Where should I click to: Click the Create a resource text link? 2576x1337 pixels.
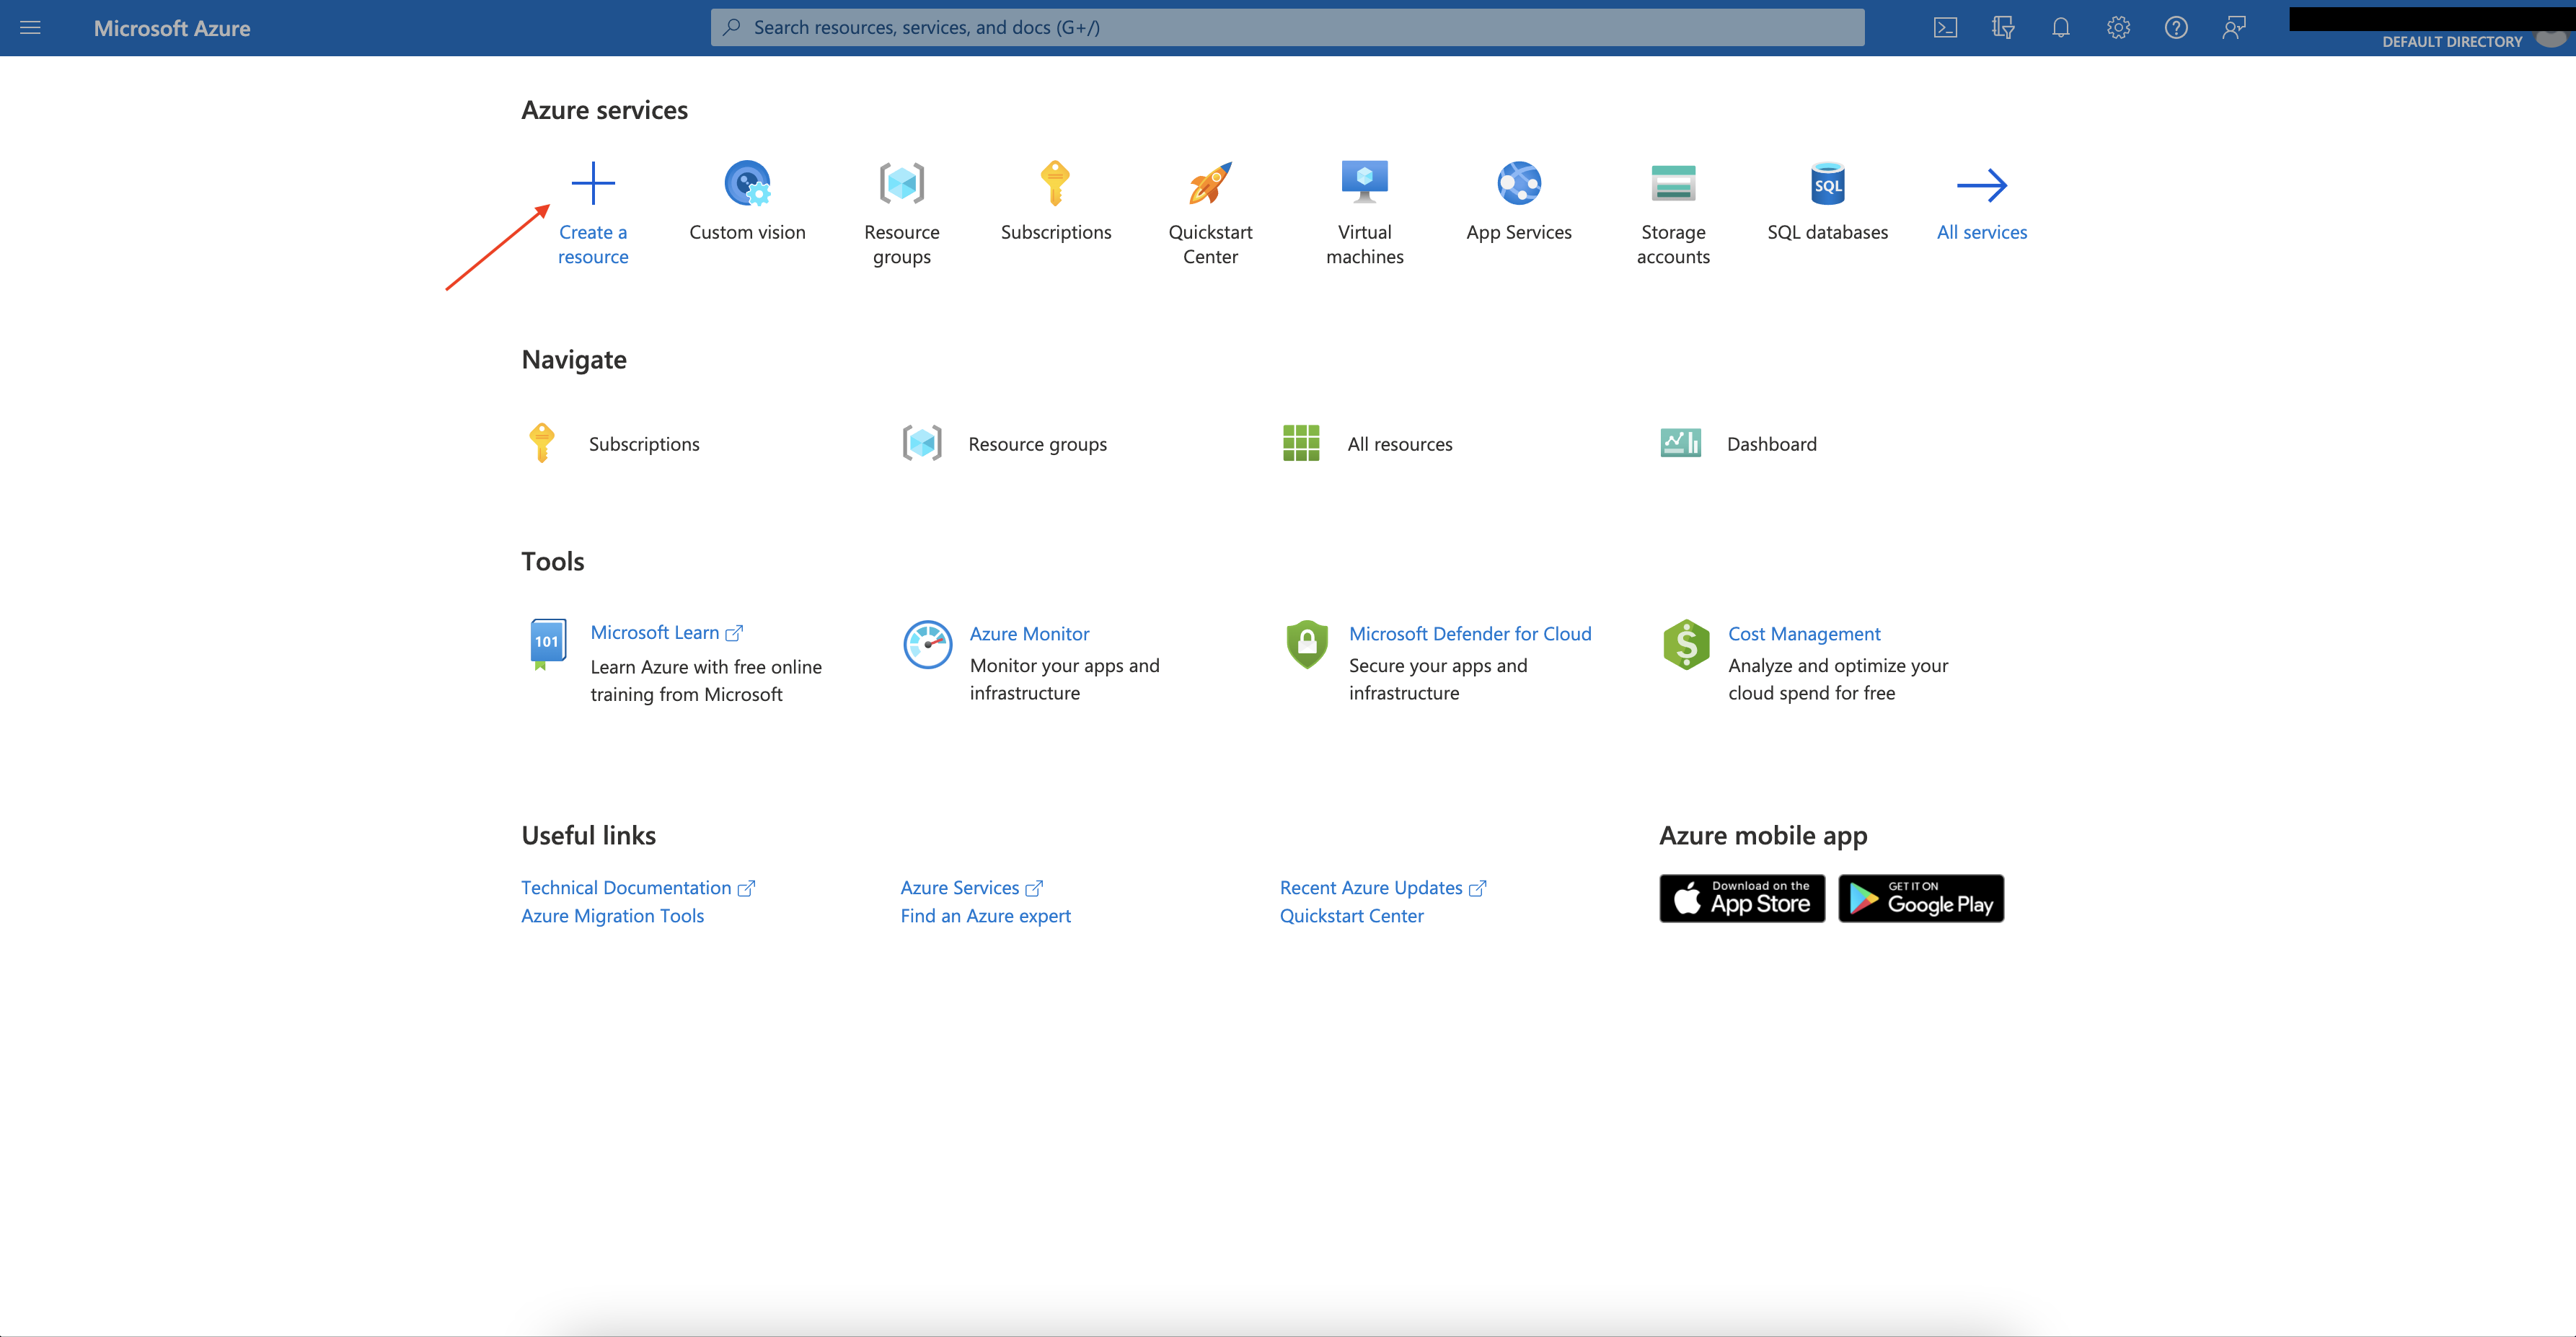point(593,244)
